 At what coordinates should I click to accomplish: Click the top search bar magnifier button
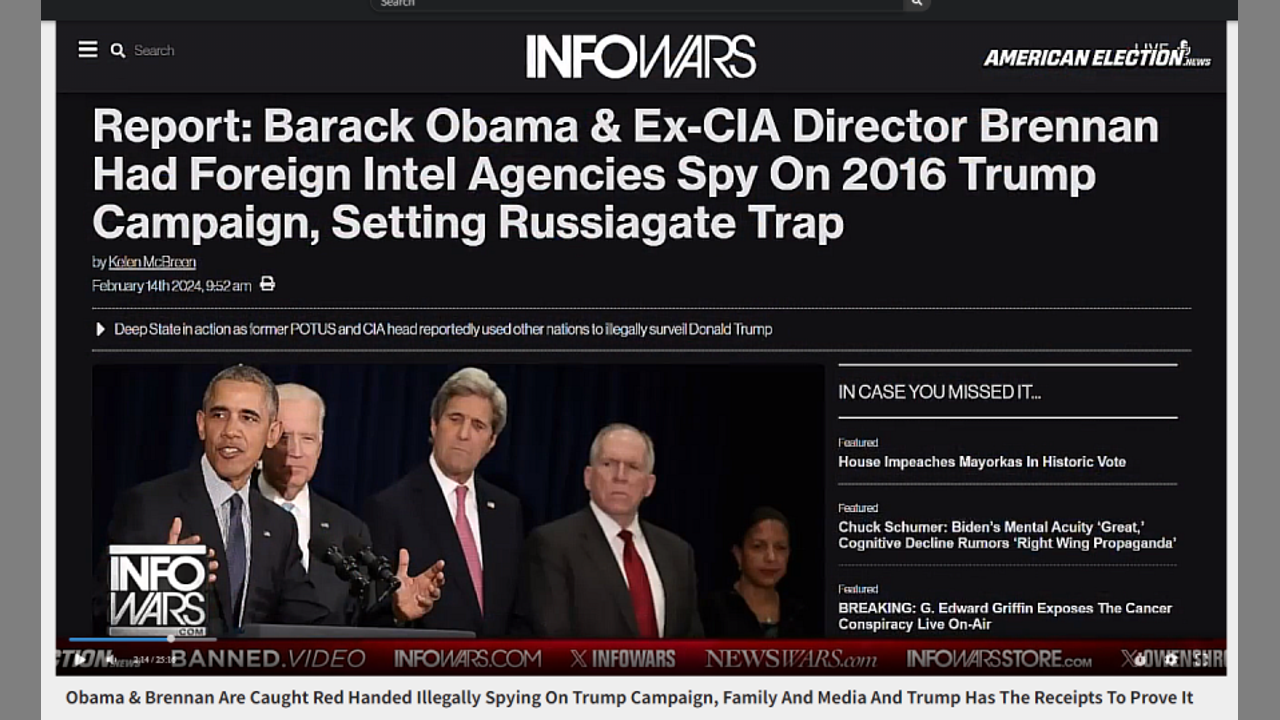coord(916,4)
